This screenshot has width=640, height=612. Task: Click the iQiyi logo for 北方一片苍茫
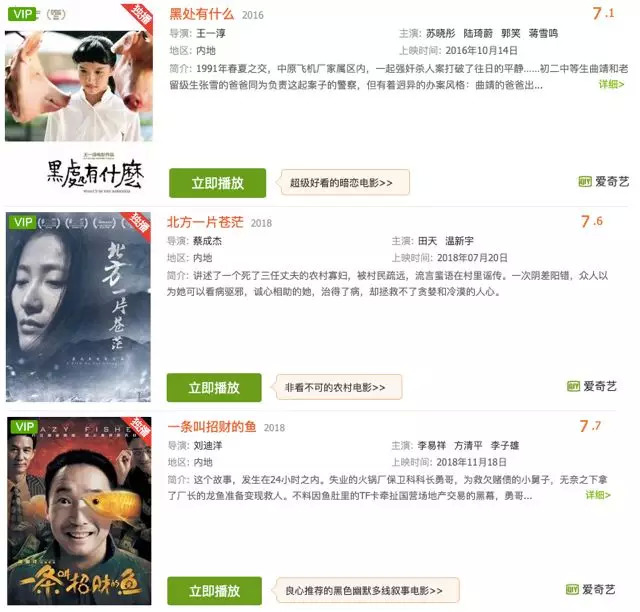tap(592, 386)
